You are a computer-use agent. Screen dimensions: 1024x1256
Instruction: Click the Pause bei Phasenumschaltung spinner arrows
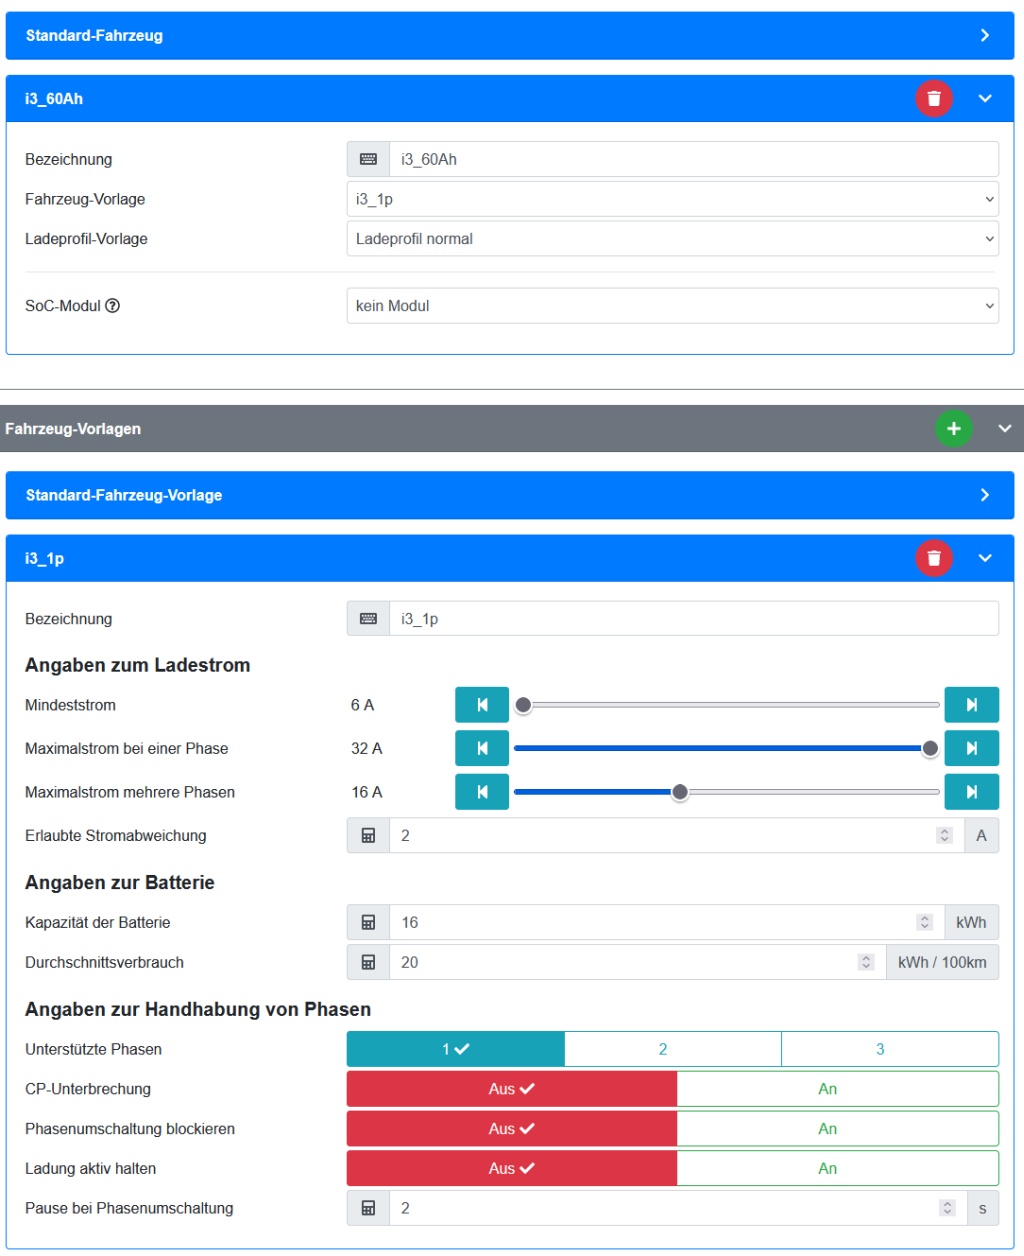point(948,1209)
